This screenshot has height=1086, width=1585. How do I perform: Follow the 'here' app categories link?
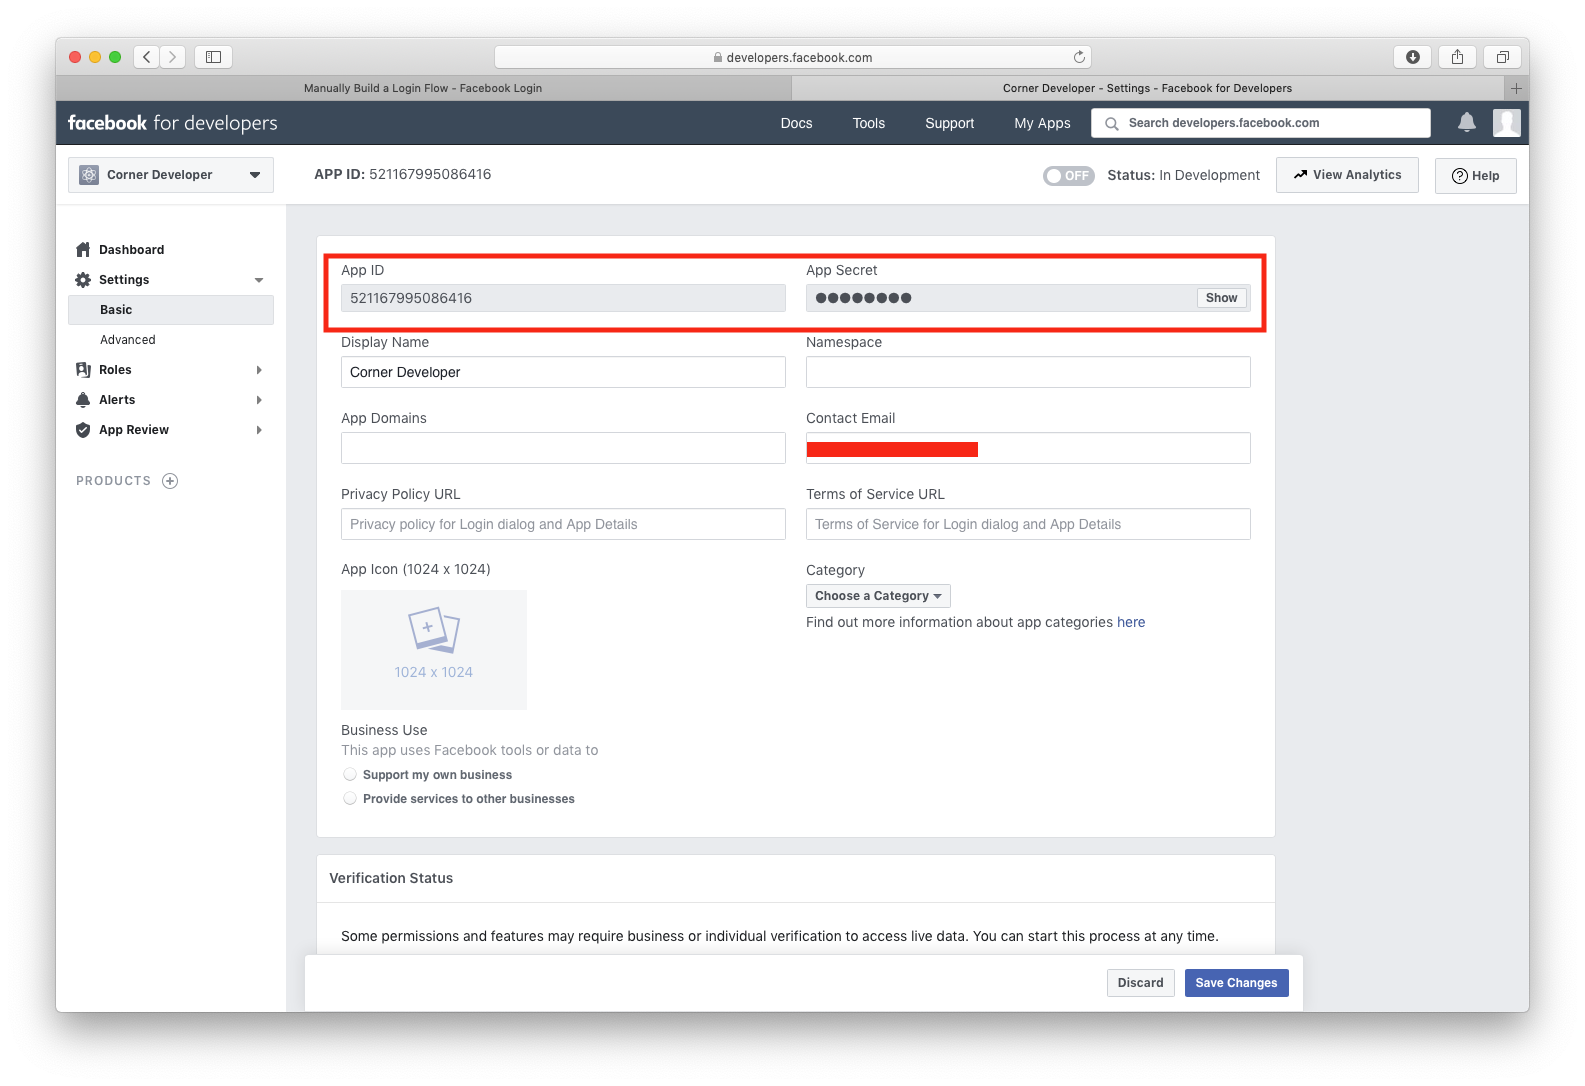click(1131, 622)
